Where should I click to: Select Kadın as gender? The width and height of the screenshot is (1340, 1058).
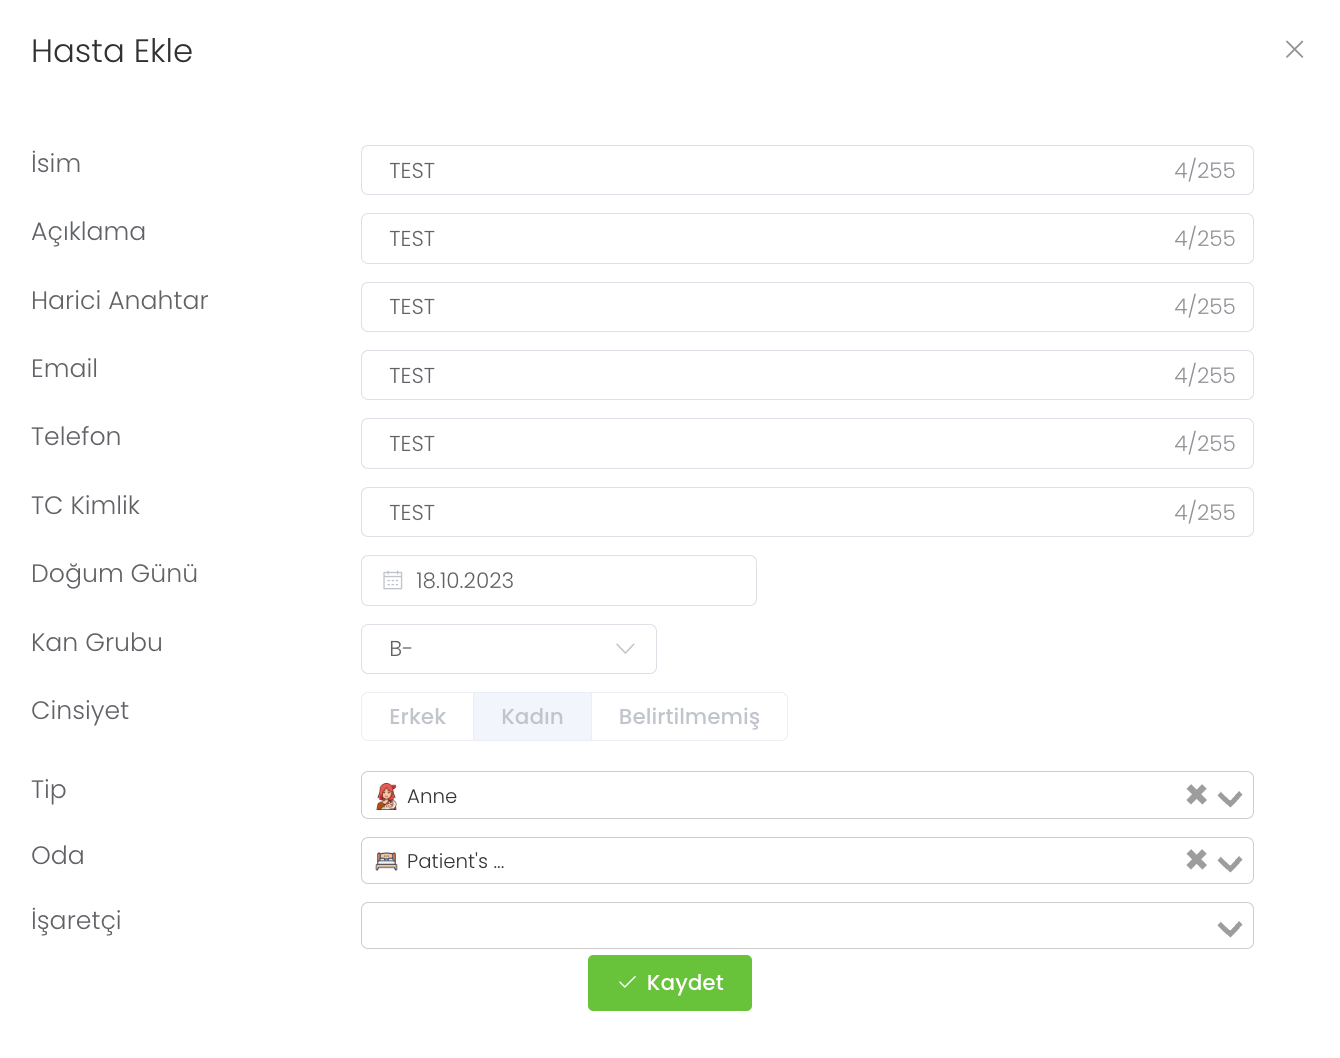[x=532, y=717]
